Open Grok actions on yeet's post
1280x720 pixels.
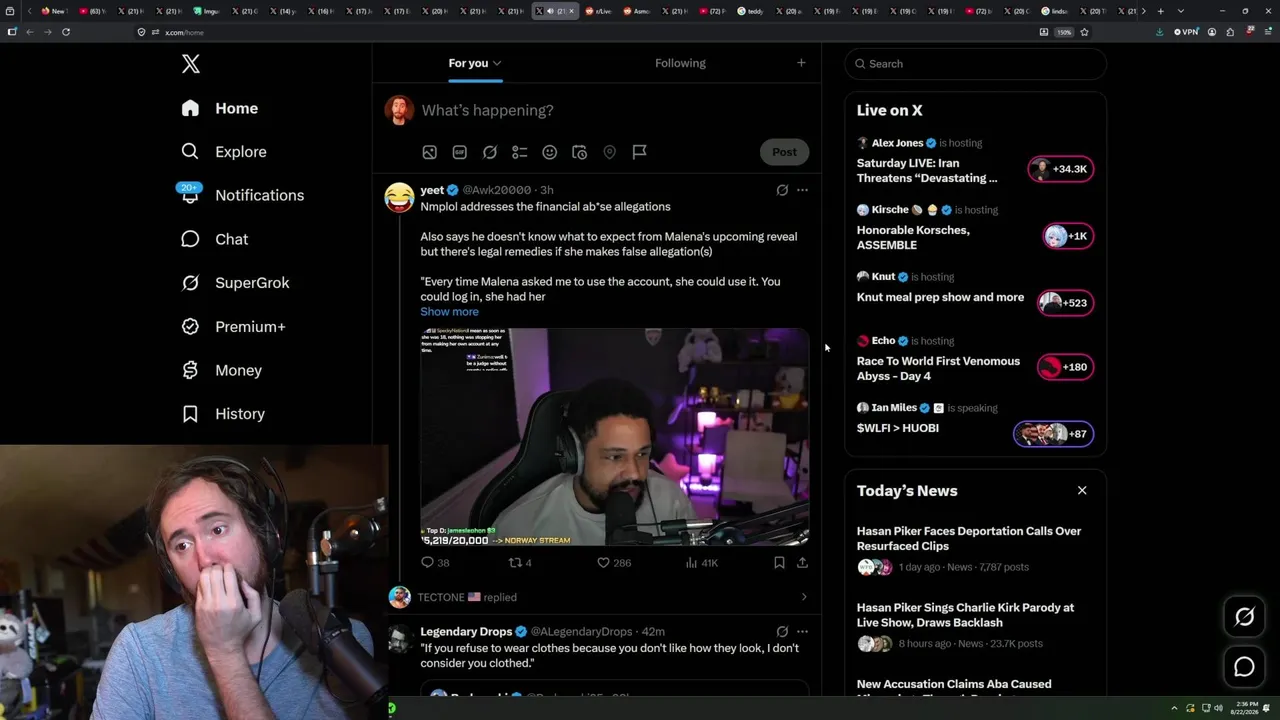[782, 190]
